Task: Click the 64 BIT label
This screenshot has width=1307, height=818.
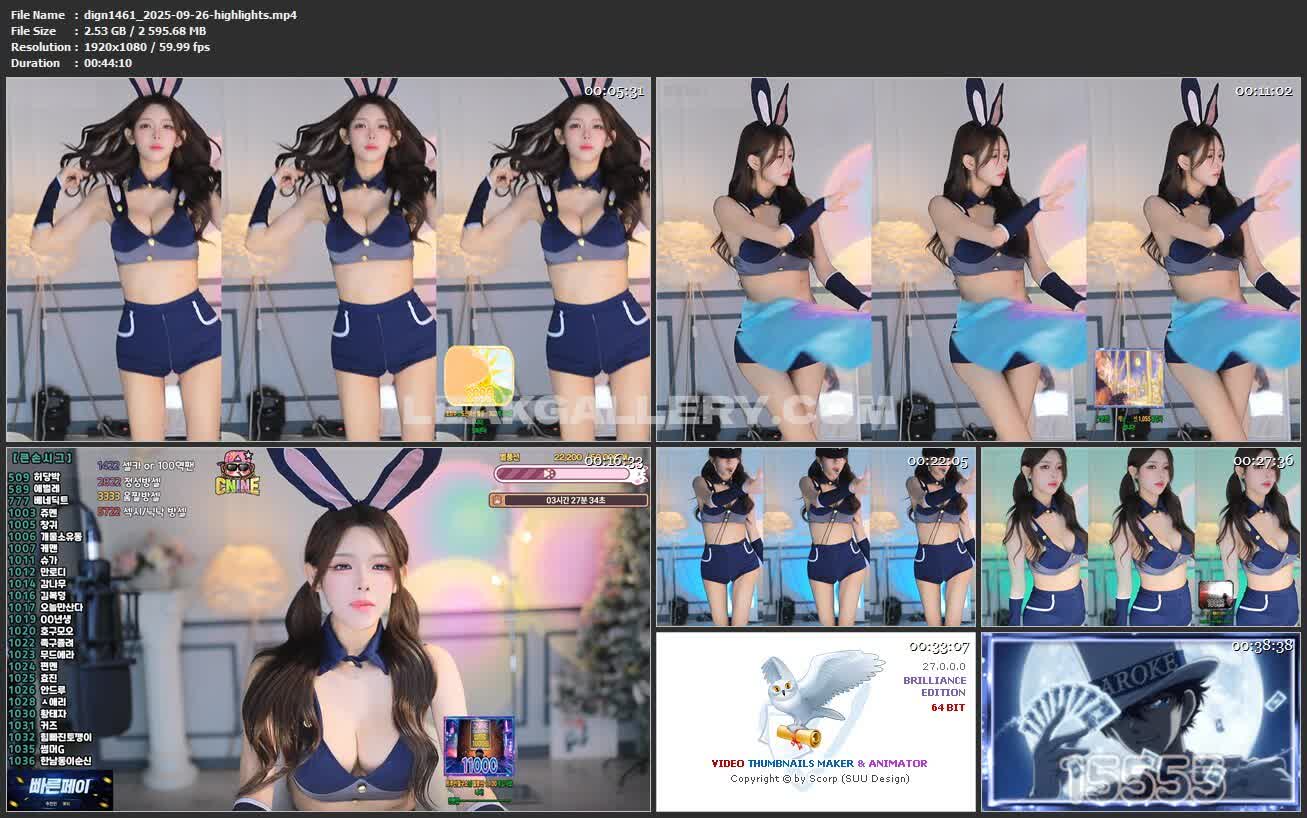Action: click(x=947, y=707)
